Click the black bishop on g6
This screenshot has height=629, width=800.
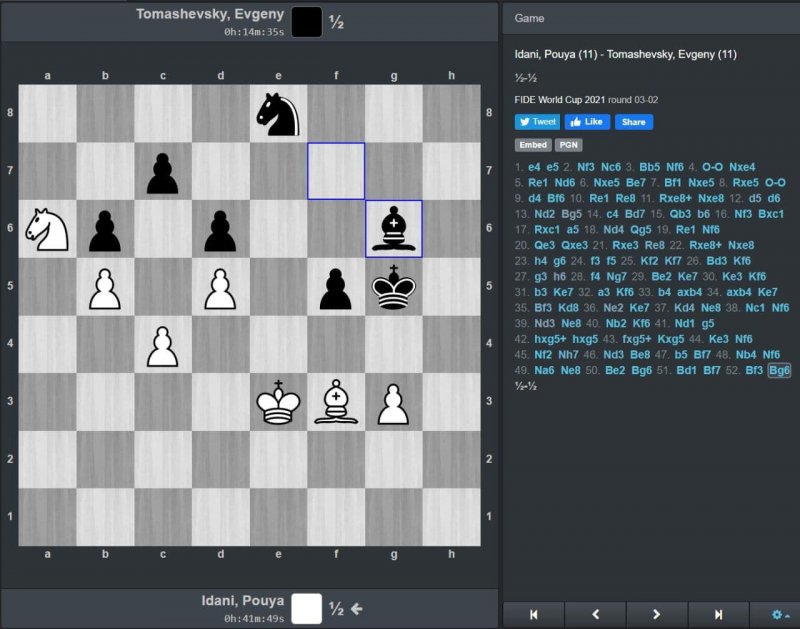pyautogui.click(x=394, y=229)
